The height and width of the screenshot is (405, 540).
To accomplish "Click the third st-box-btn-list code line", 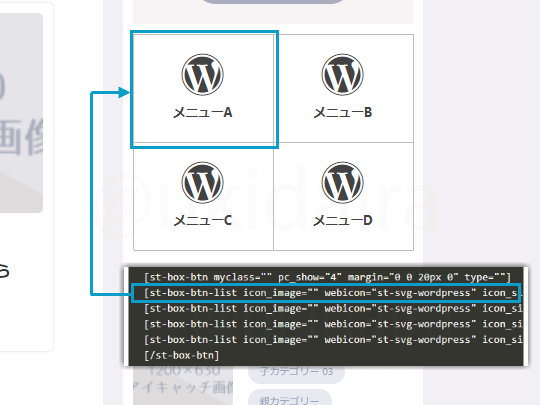I will pyautogui.click(x=333, y=324).
